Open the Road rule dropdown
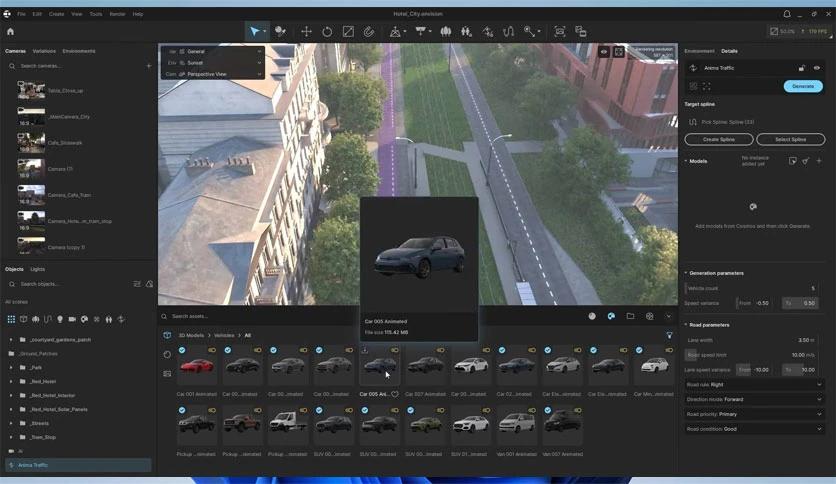This screenshot has width=836, height=484. click(x=754, y=384)
